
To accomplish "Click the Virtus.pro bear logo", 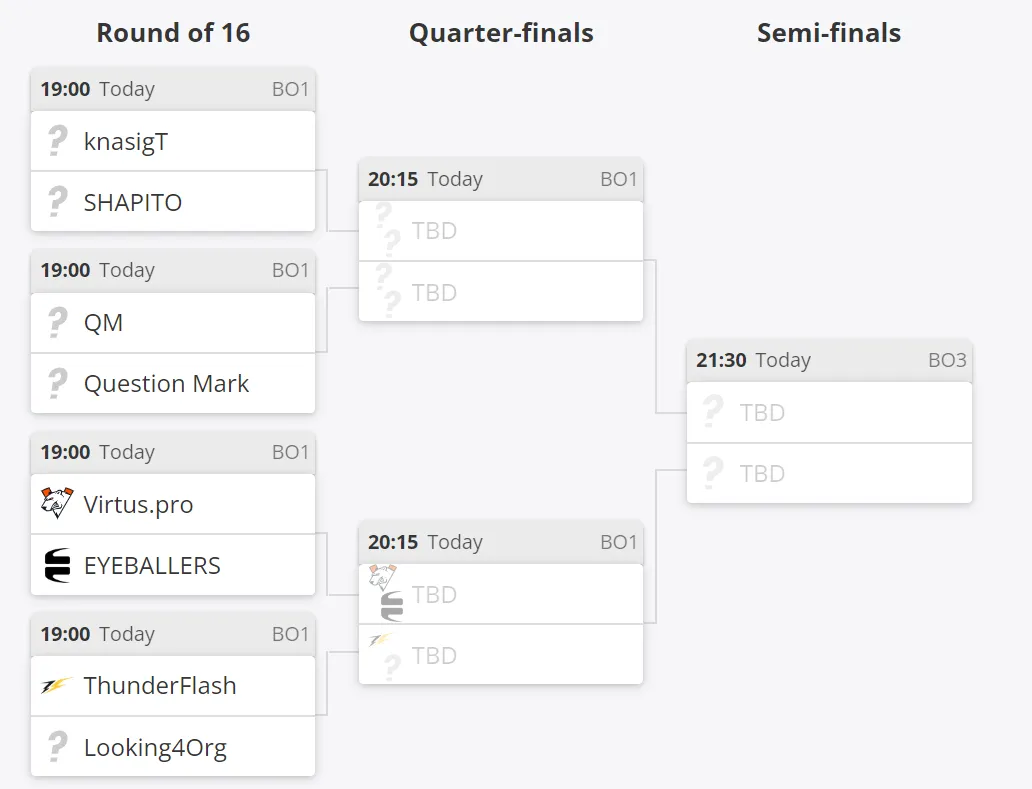I will (57, 503).
